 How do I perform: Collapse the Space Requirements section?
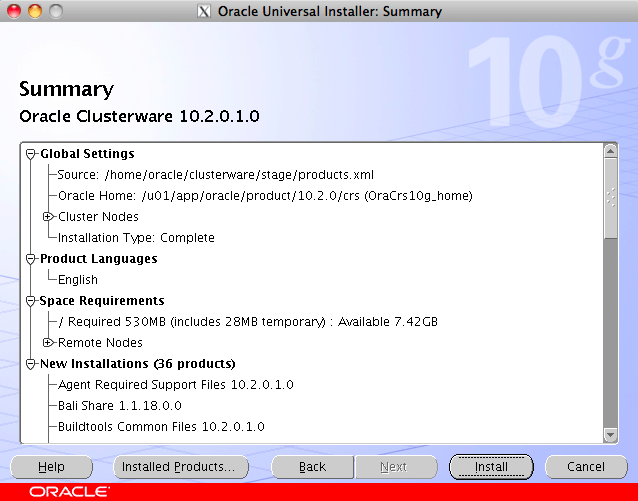click(31, 301)
